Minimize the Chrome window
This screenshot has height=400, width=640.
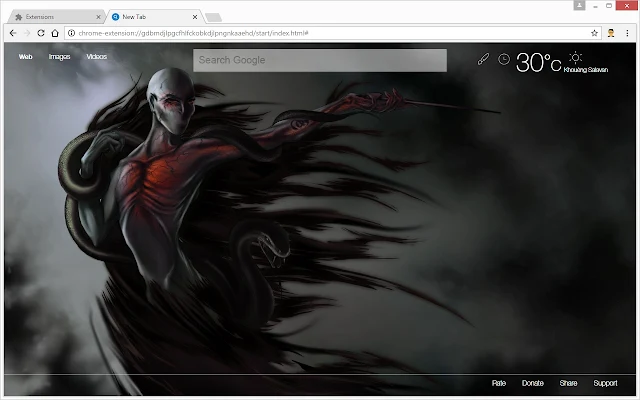(596, 6)
